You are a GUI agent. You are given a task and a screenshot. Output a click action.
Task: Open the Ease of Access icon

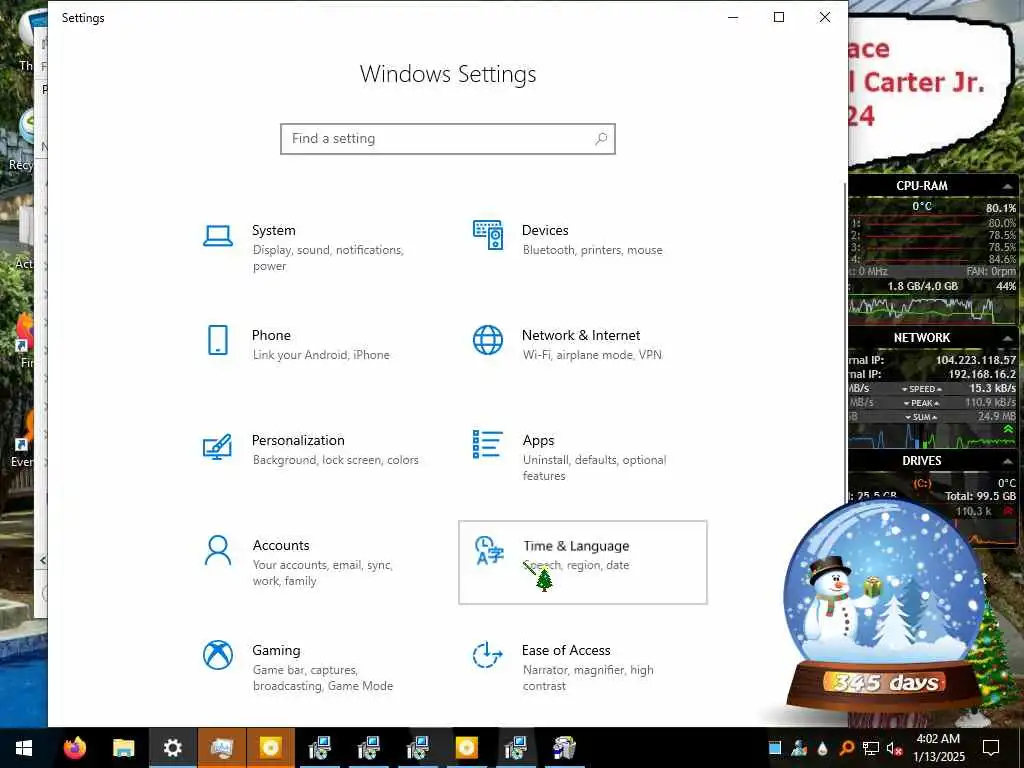[x=487, y=655]
